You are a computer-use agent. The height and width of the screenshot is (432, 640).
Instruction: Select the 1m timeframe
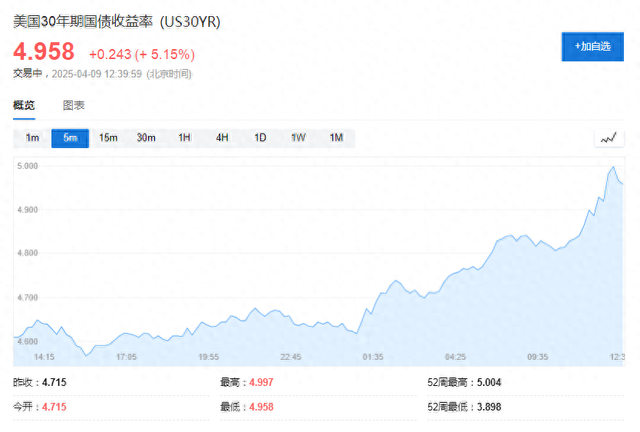[32, 138]
